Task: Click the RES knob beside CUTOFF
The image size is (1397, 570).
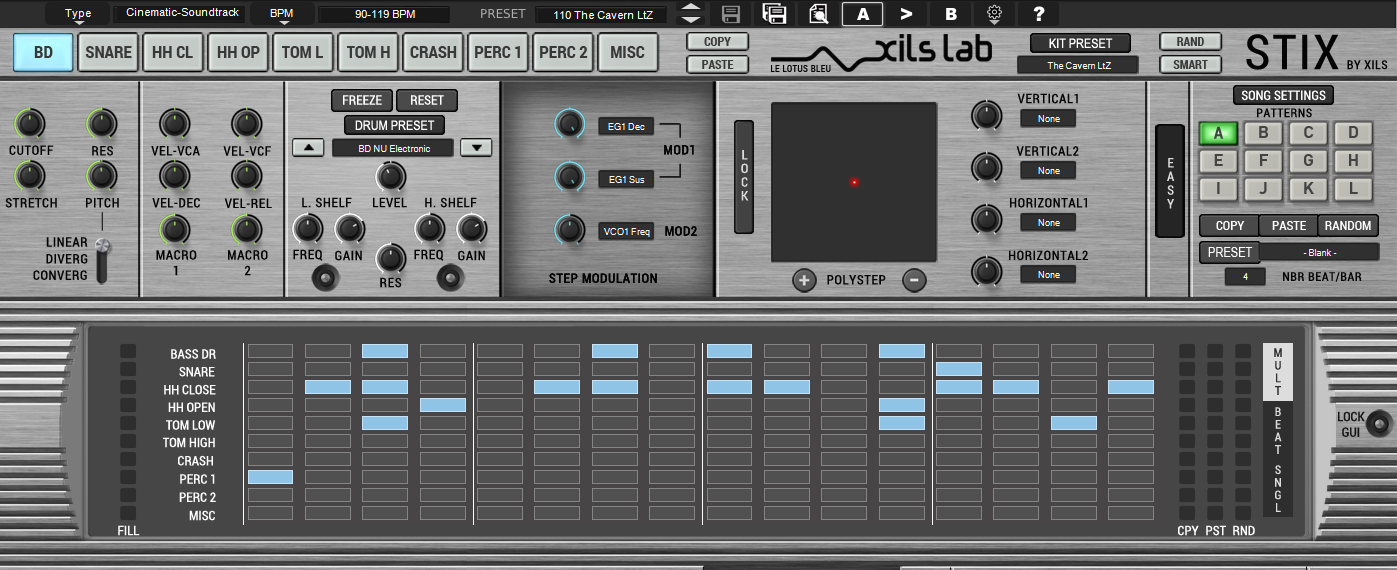Action: [x=101, y=124]
